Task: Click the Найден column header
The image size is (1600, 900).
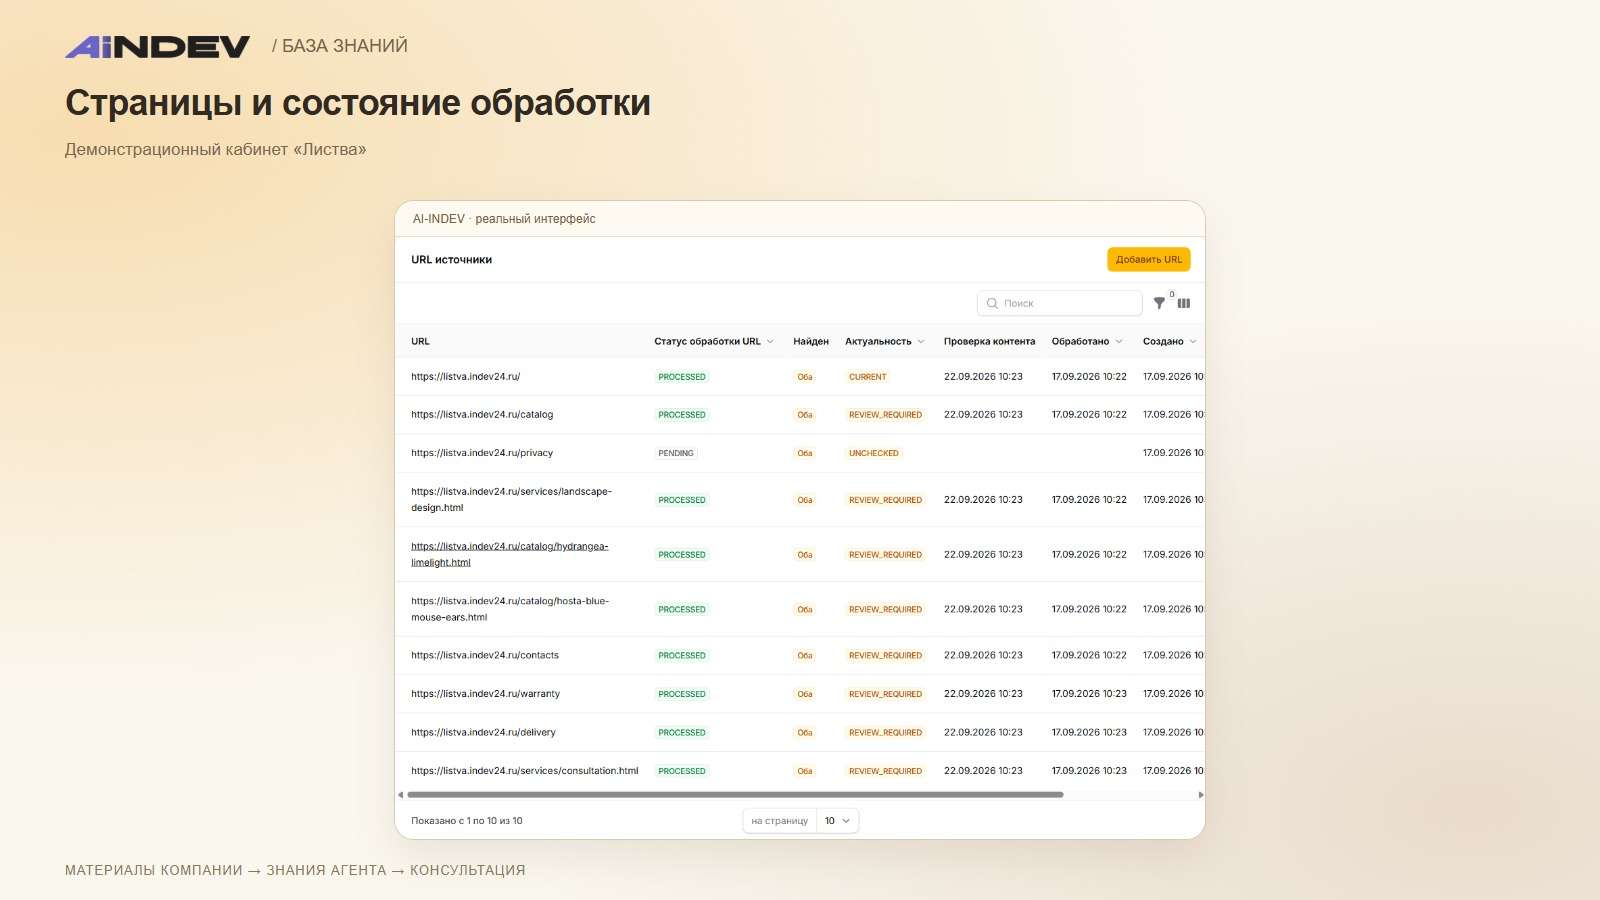Action: pyautogui.click(x=811, y=341)
